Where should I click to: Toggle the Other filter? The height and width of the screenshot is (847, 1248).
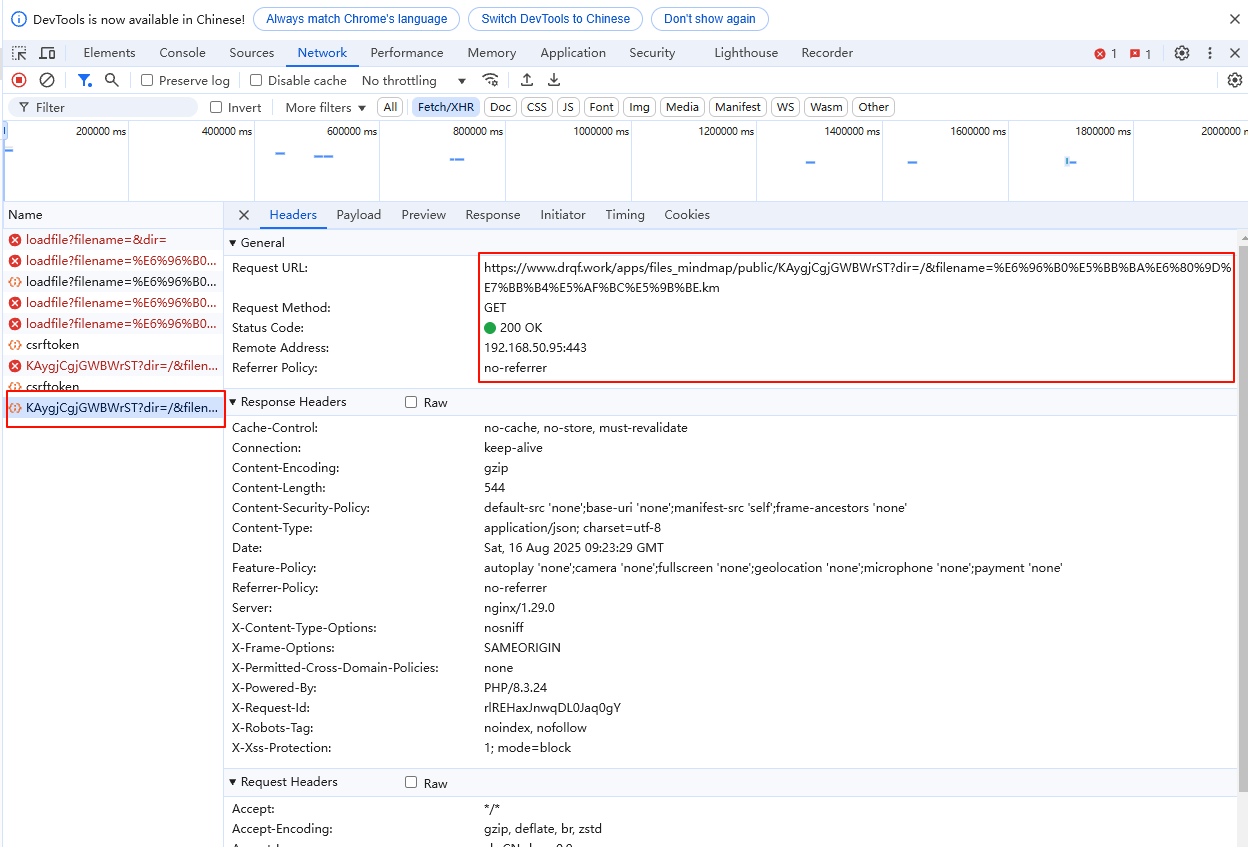(x=873, y=107)
